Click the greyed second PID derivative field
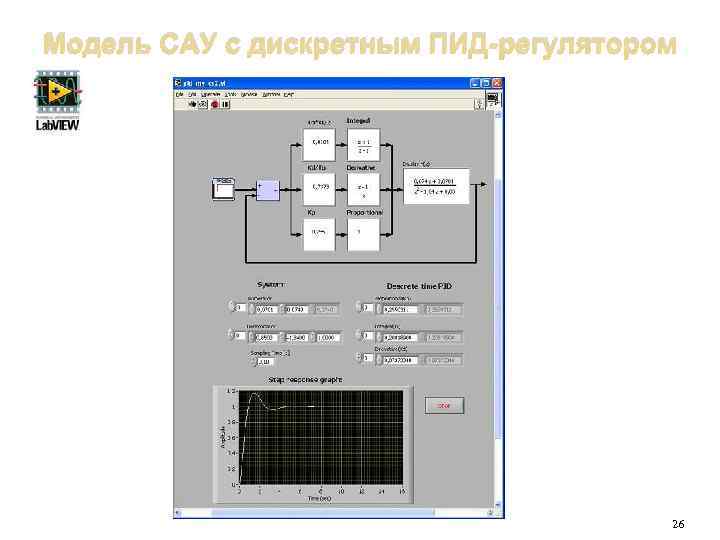 pos(443,360)
